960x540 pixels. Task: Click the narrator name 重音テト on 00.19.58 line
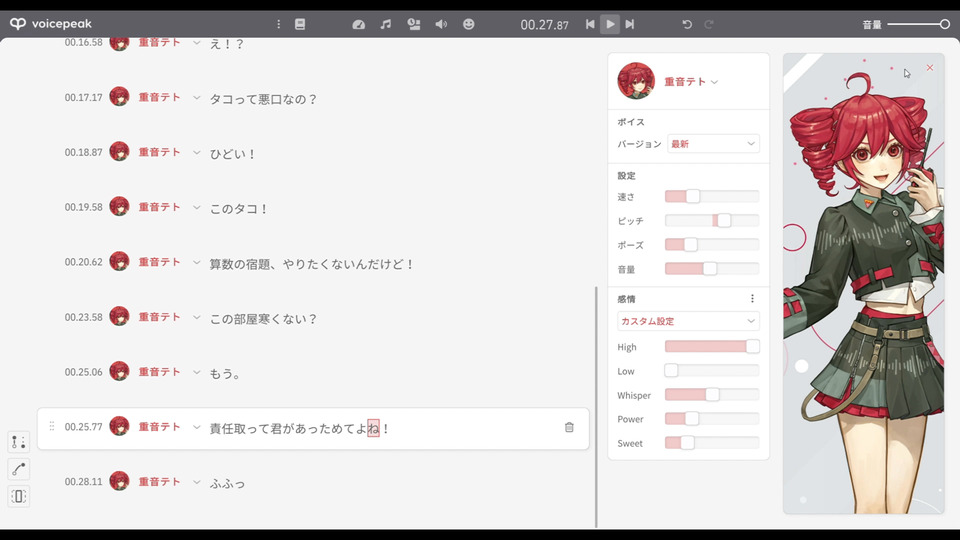(159, 207)
